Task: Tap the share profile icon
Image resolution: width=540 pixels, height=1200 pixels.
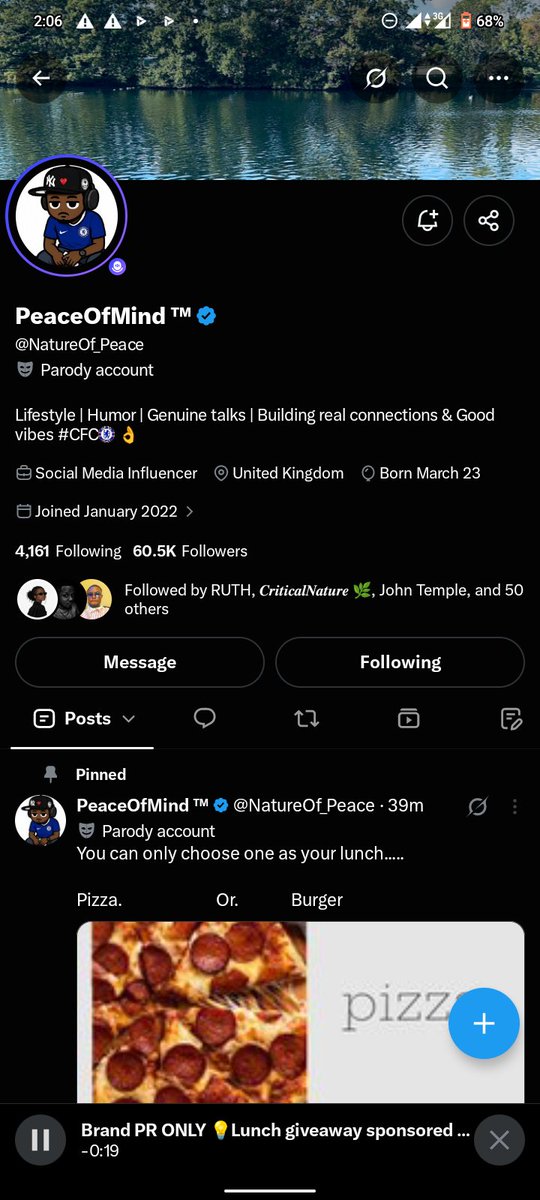Action: coord(488,220)
